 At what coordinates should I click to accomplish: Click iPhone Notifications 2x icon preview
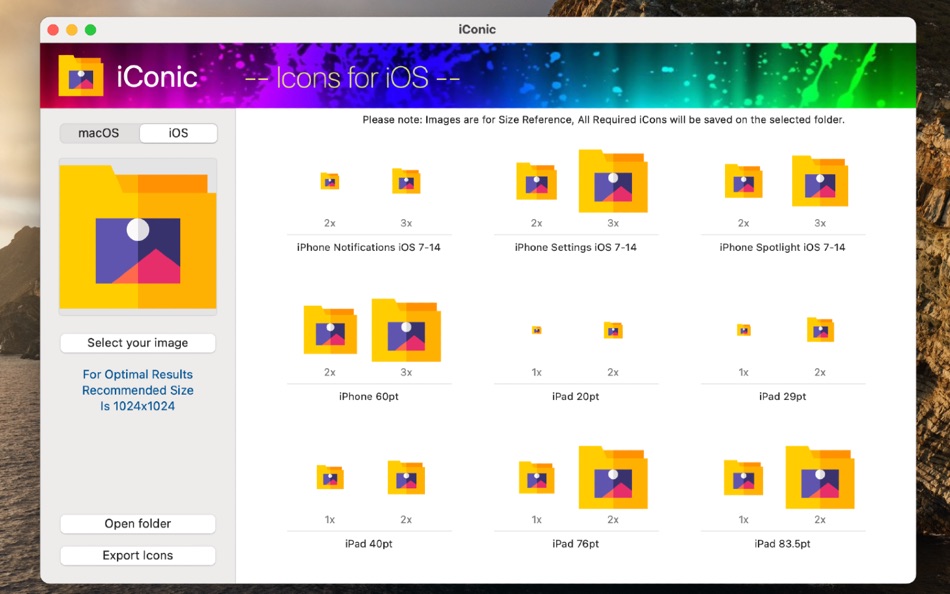tap(330, 181)
